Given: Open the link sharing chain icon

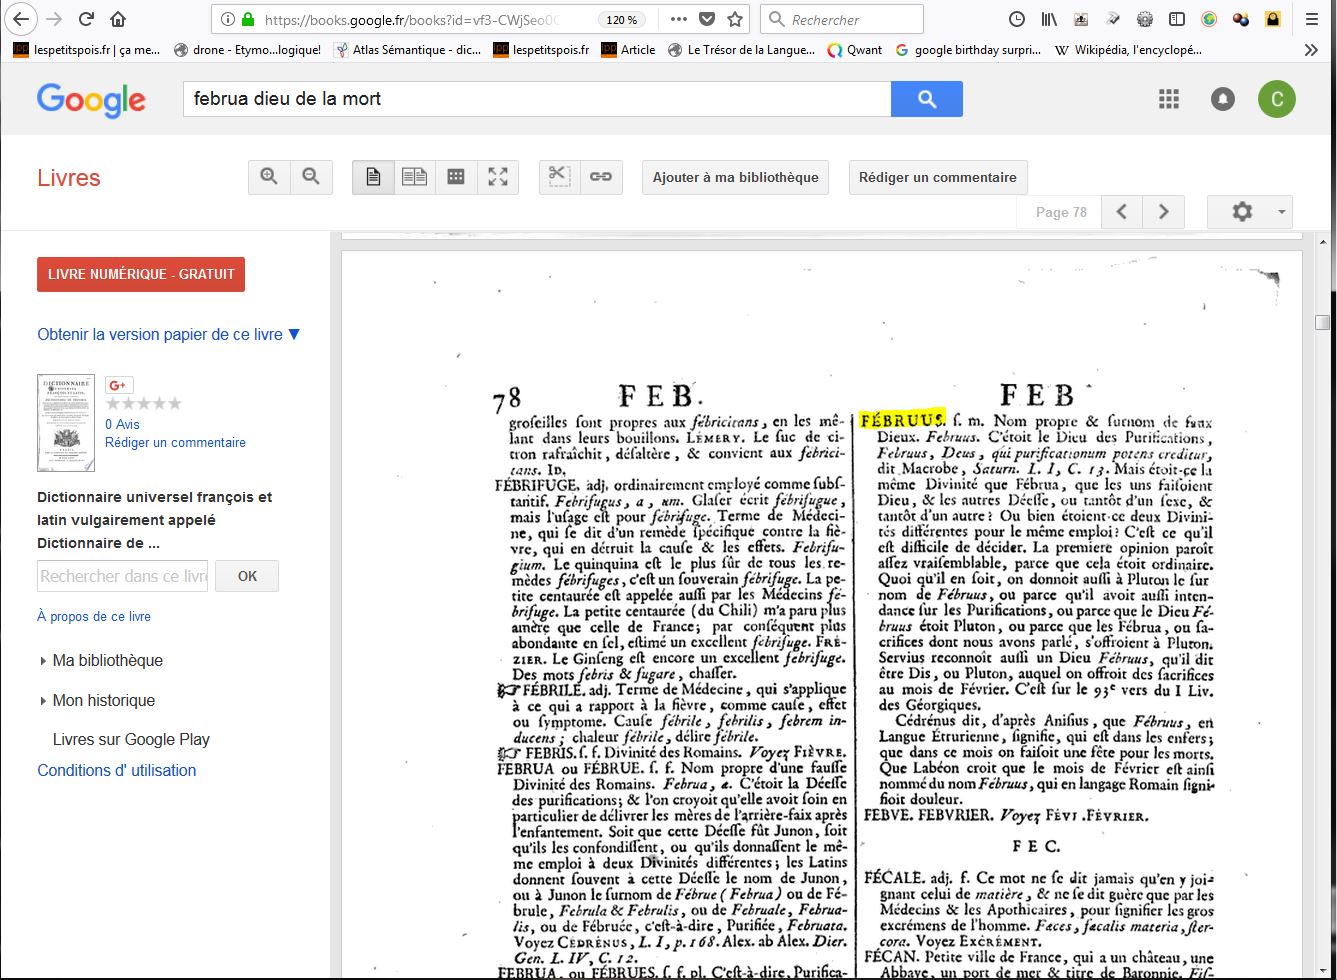Looking at the screenshot, I should point(600,177).
